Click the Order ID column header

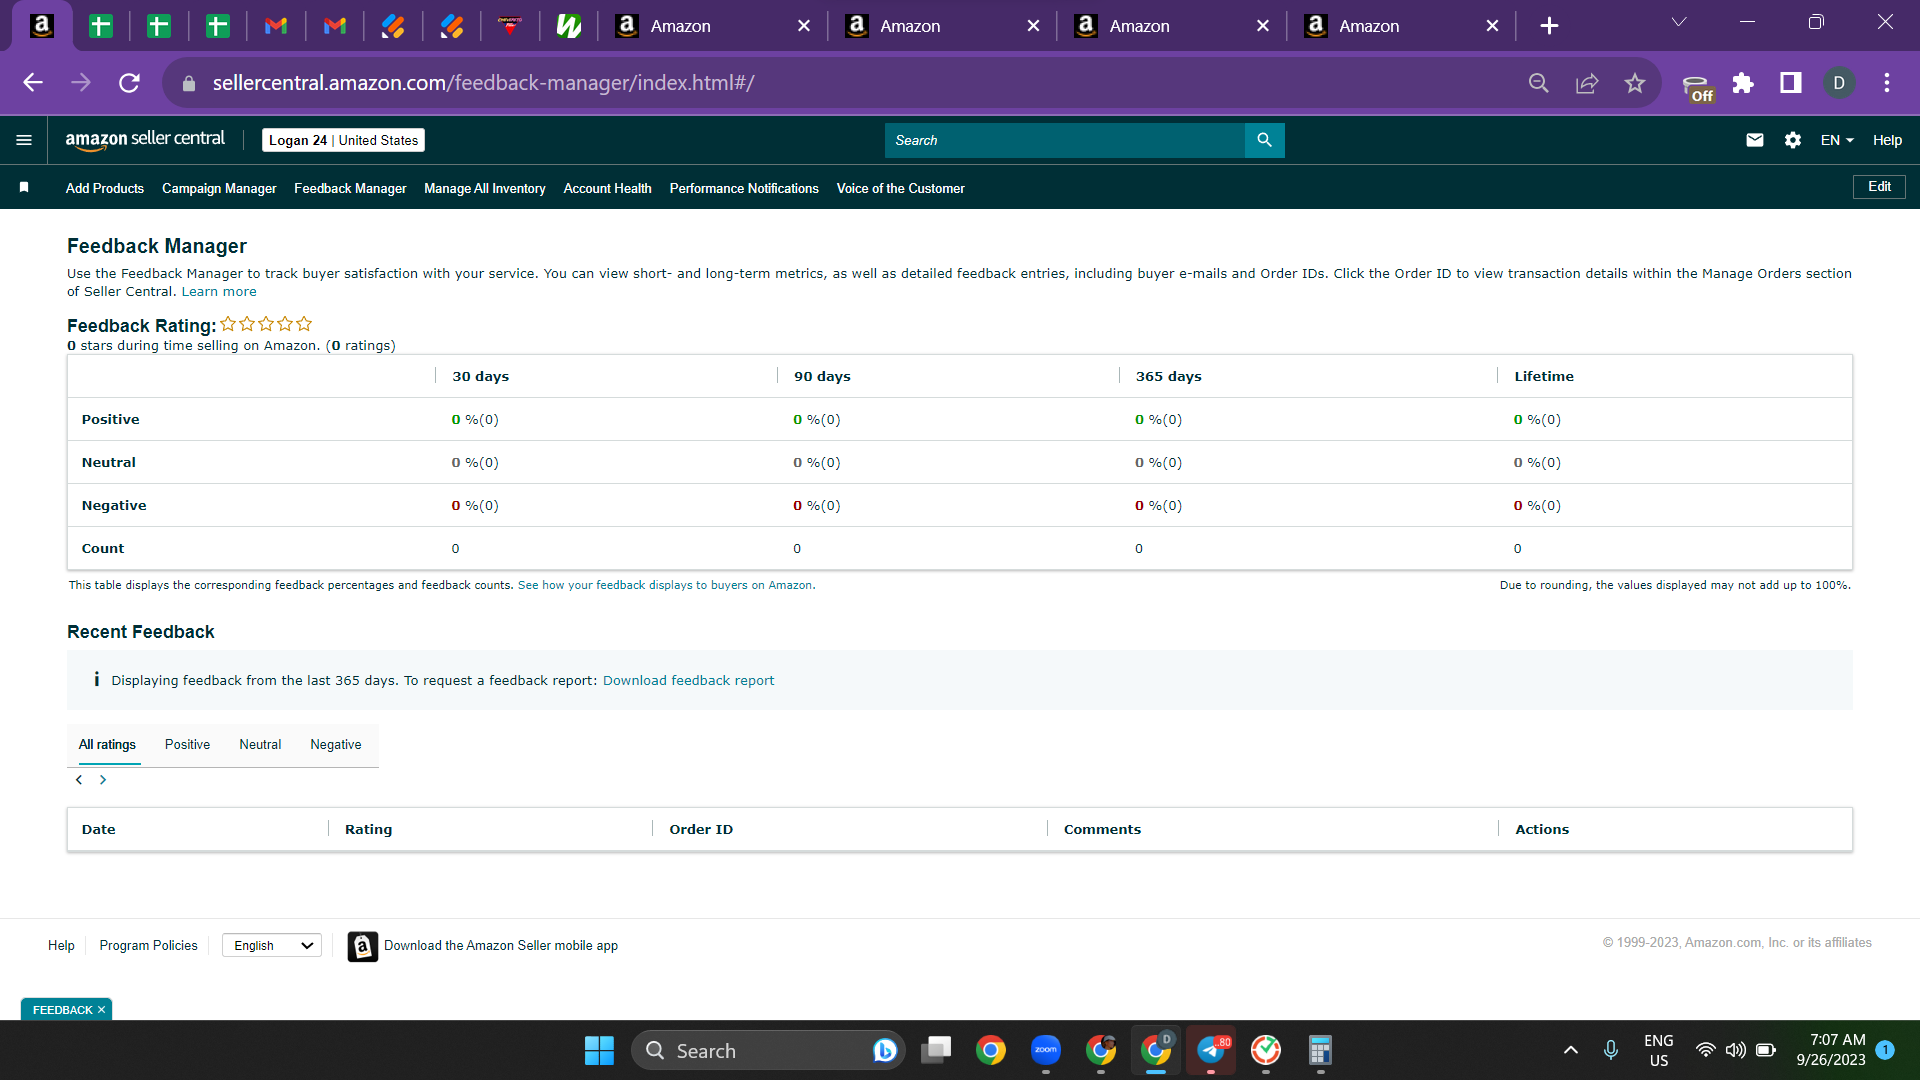click(701, 830)
